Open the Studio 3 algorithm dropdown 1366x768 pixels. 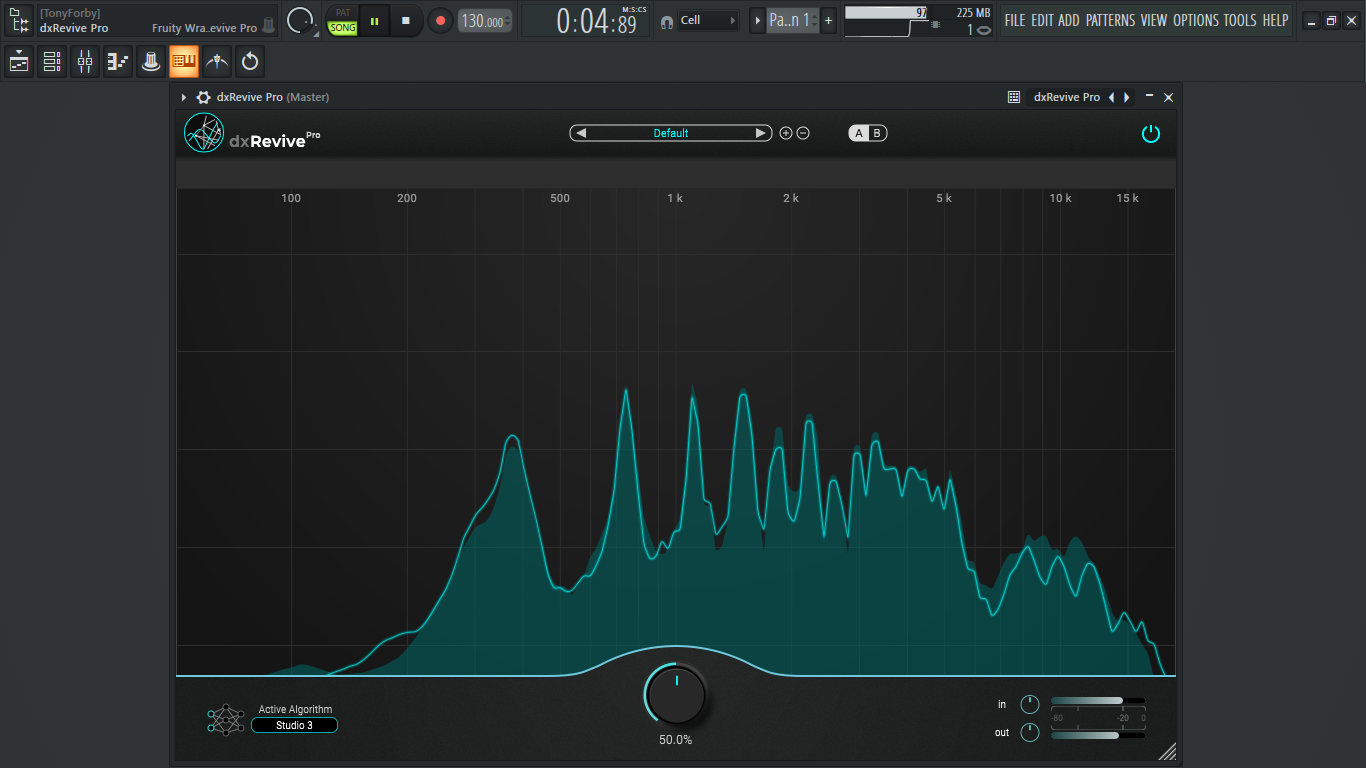(x=294, y=725)
